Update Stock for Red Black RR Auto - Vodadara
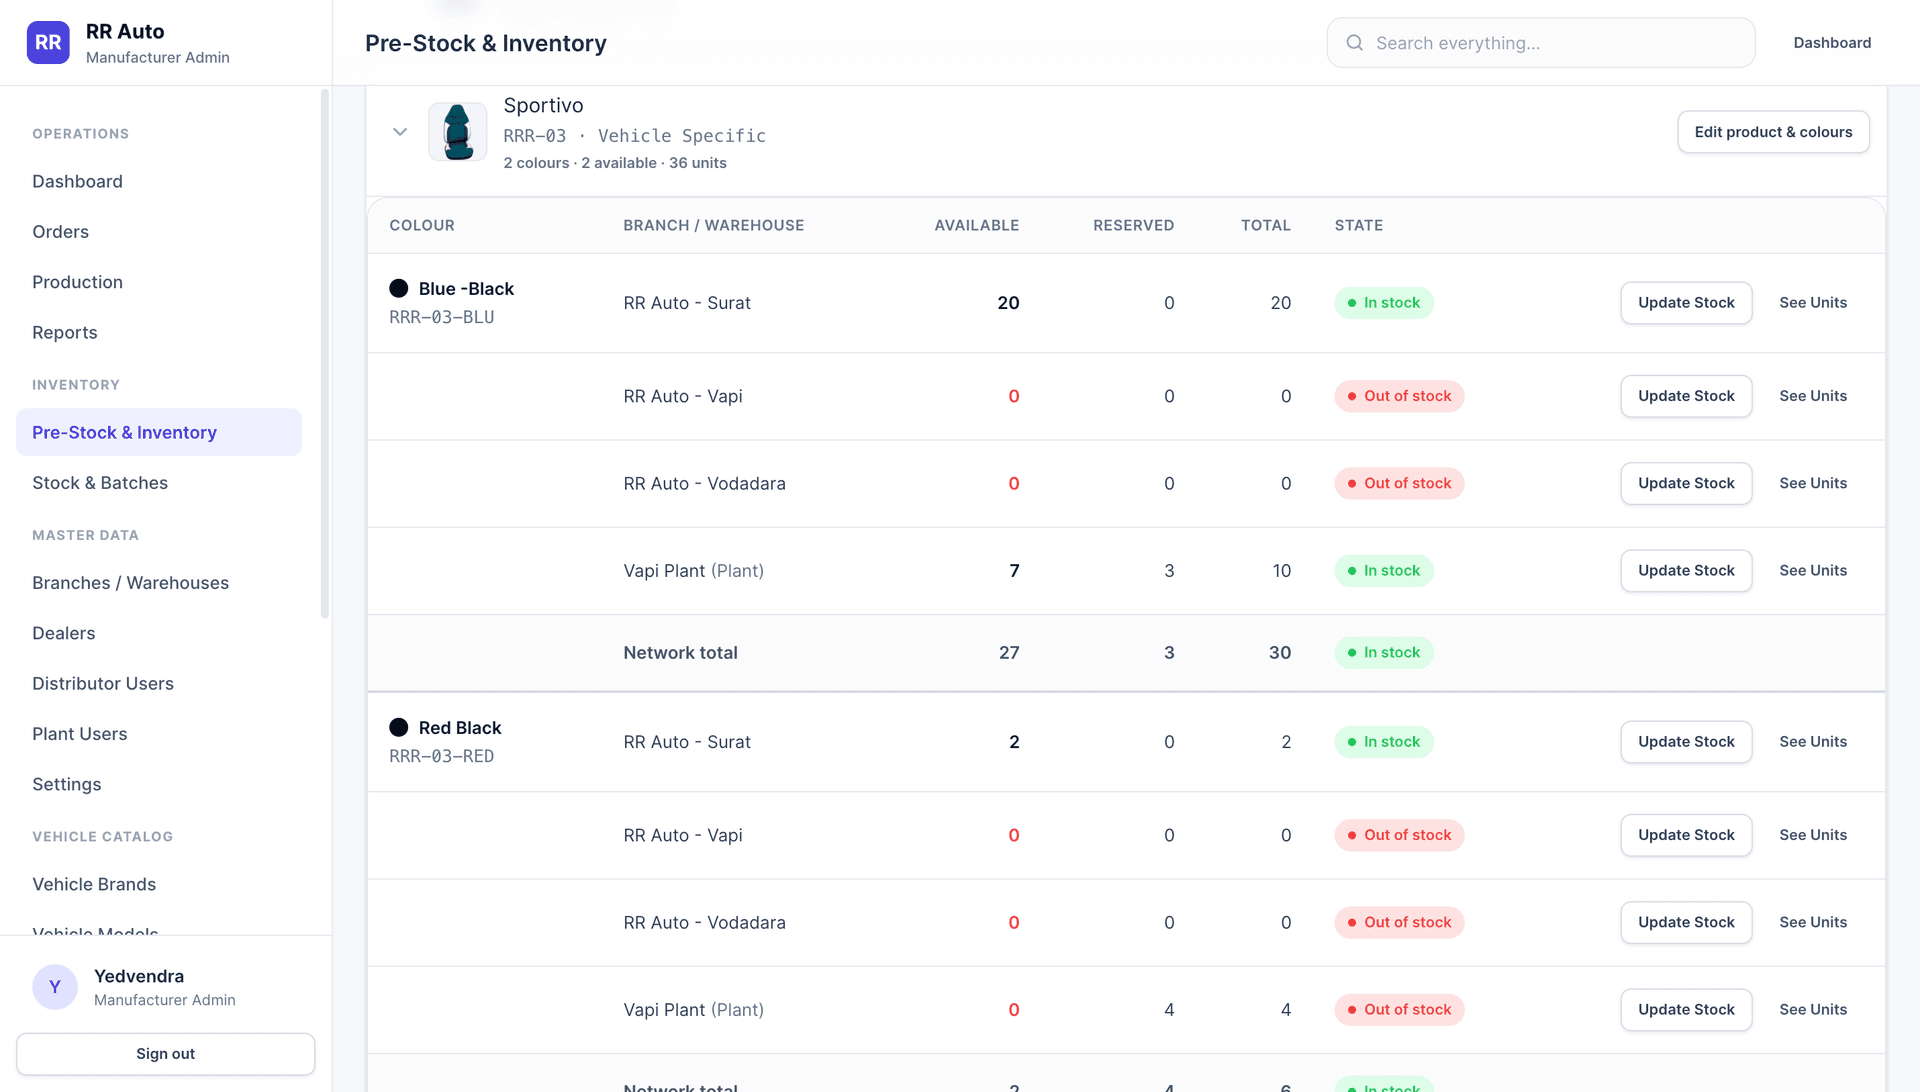The image size is (1920, 1092). click(x=1686, y=922)
